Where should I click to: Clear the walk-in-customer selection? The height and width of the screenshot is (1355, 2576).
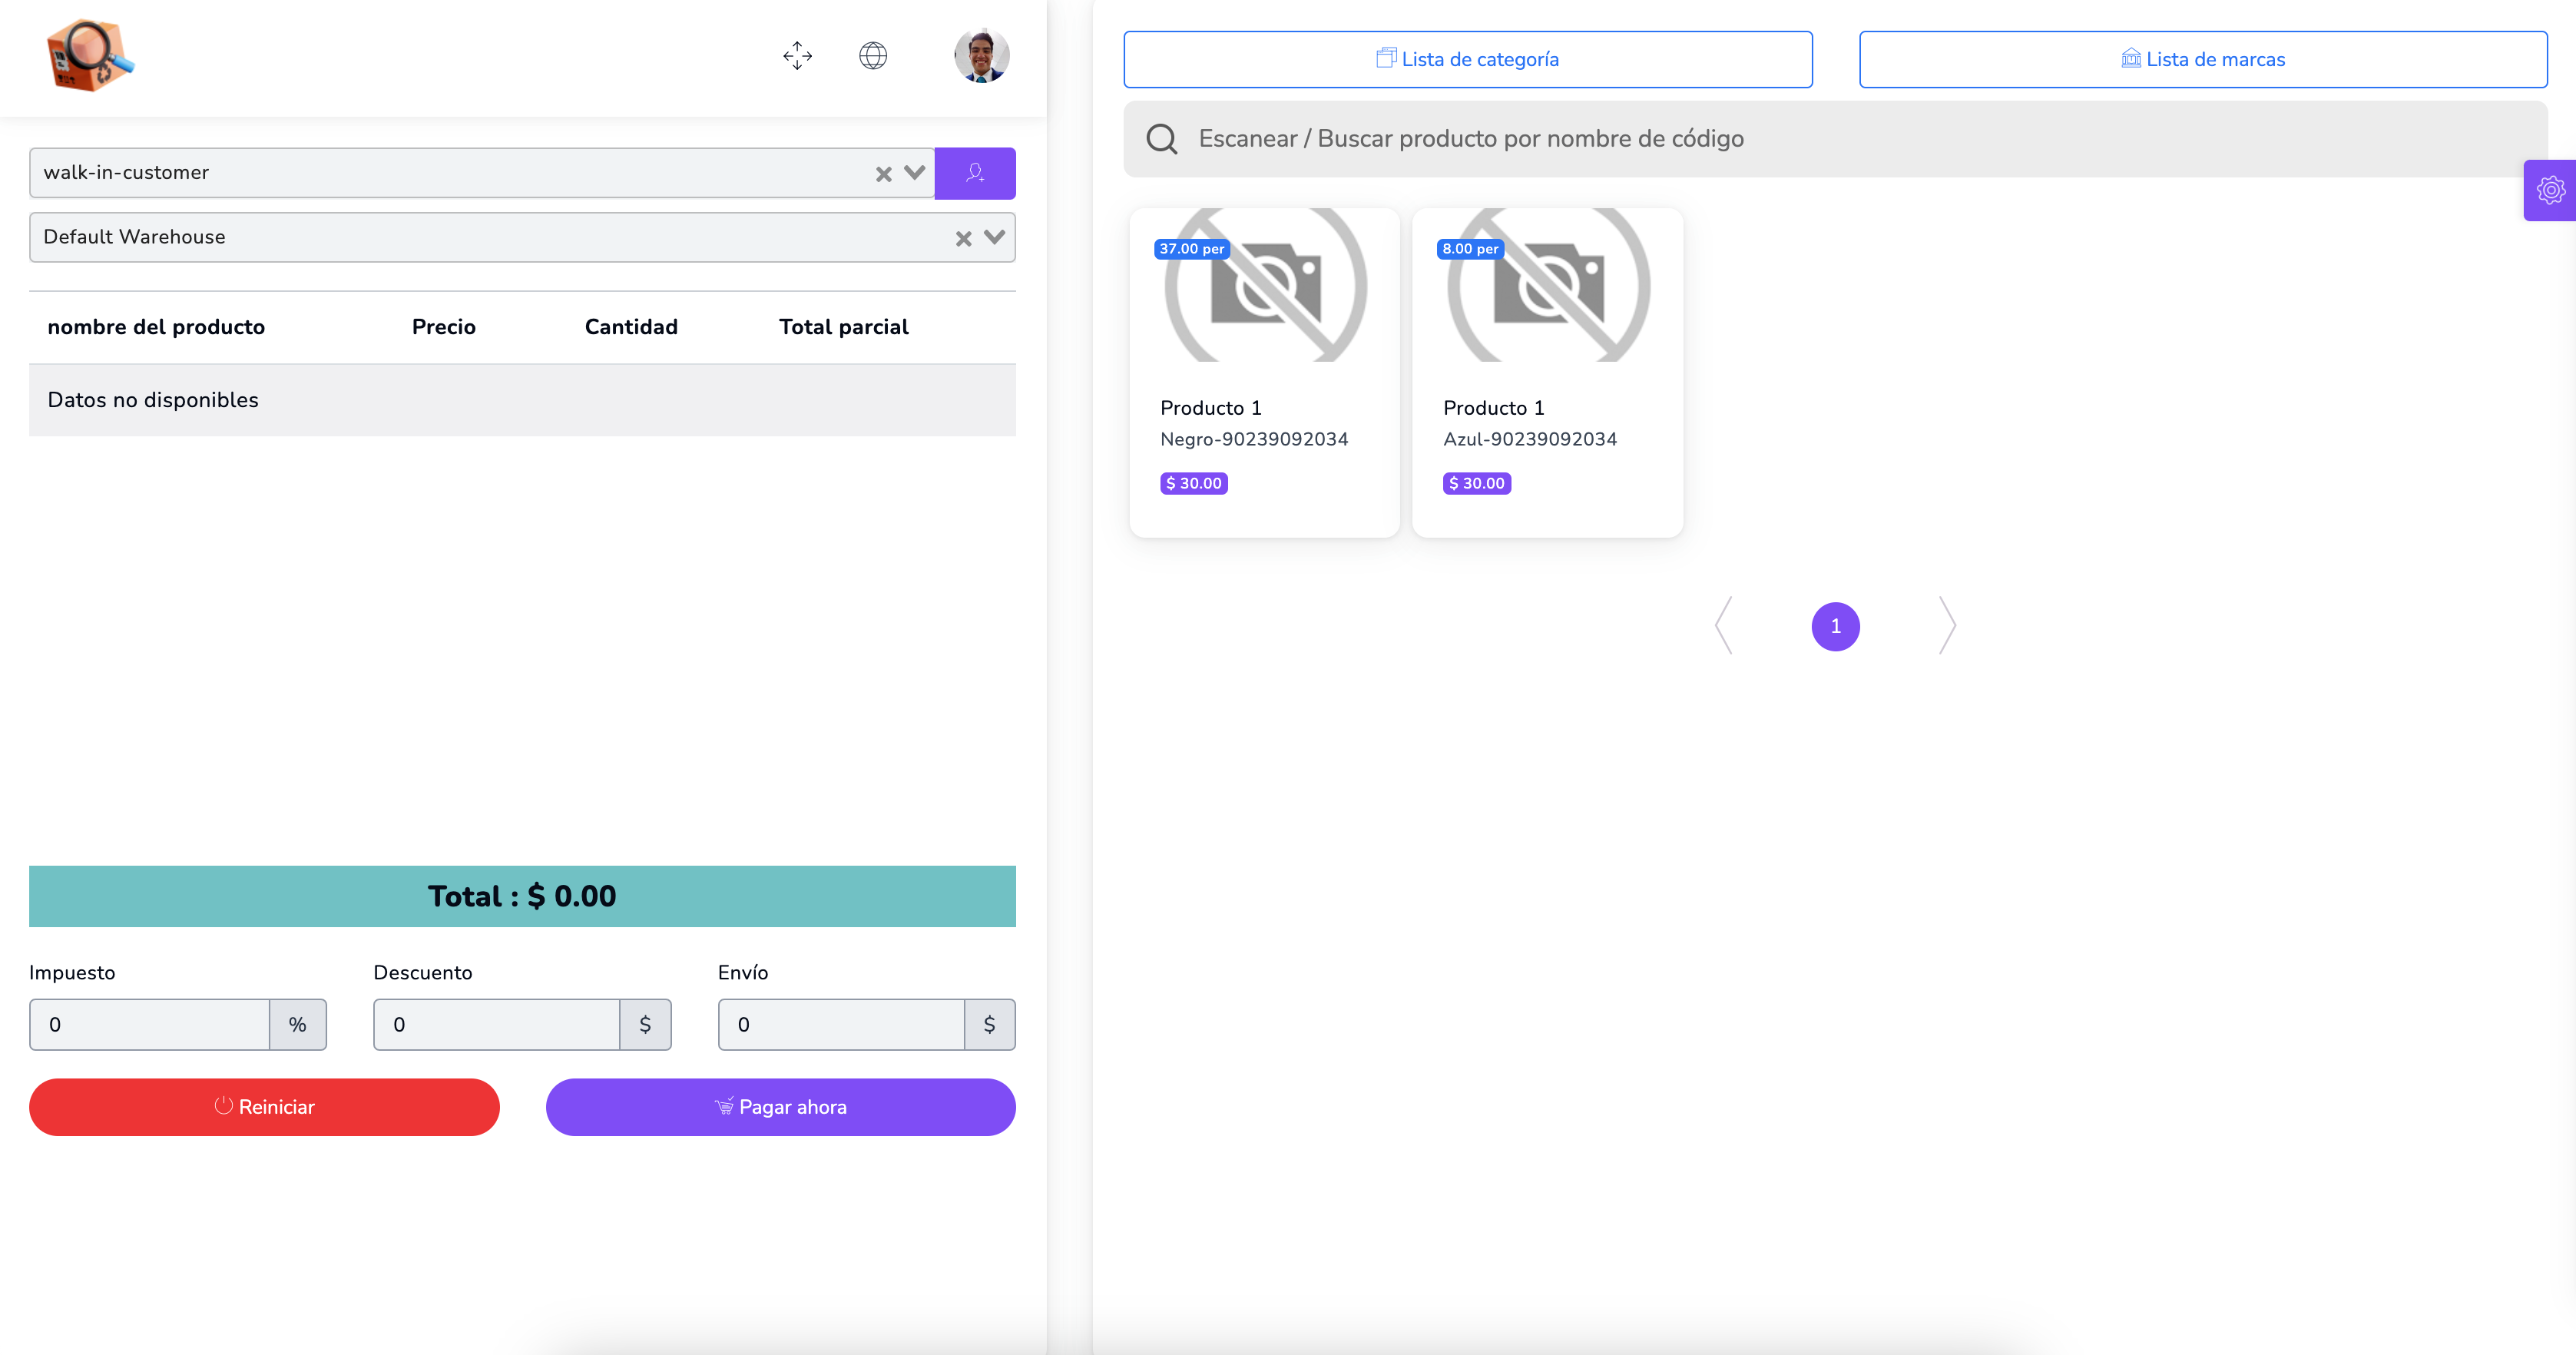coord(883,174)
